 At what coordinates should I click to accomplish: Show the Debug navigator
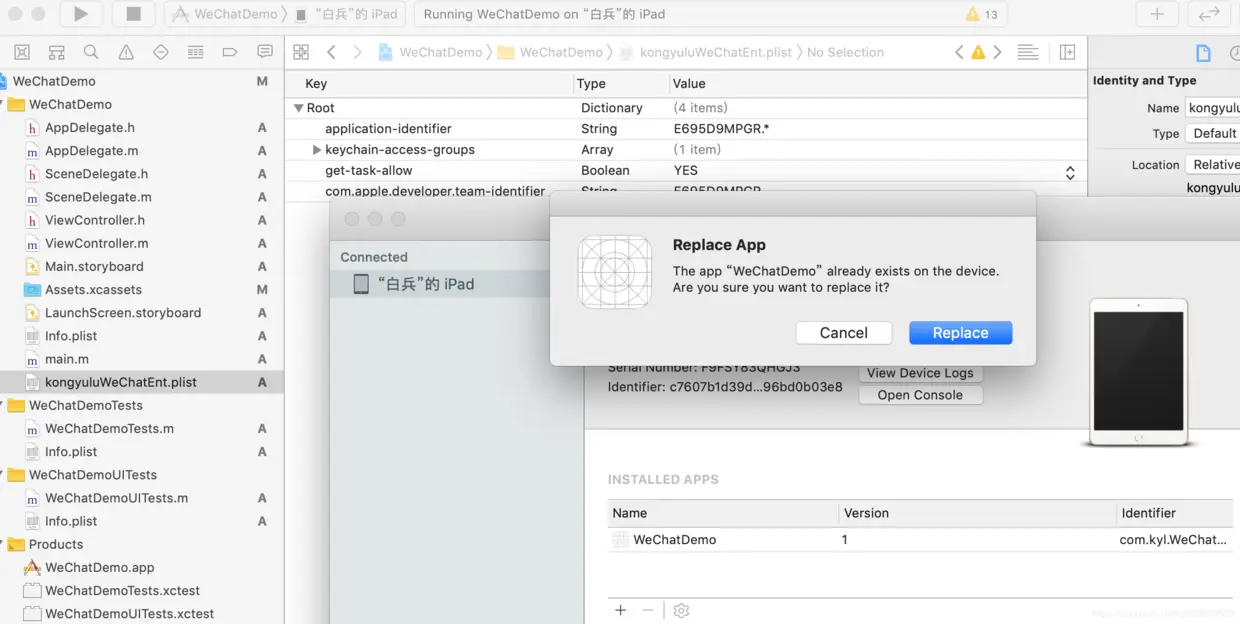(195, 52)
